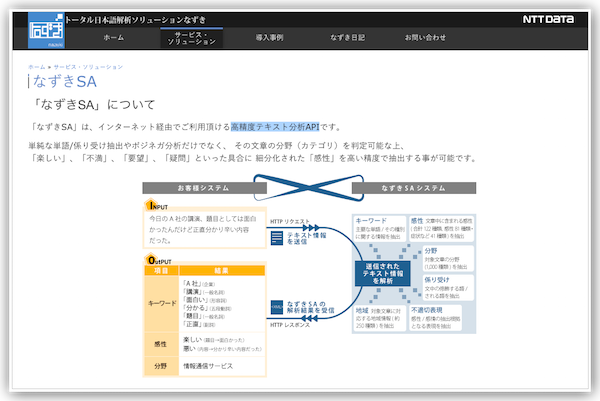This screenshot has width=600, height=401.
Task: Click the なずきSA page heading
Action: click(65, 82)
